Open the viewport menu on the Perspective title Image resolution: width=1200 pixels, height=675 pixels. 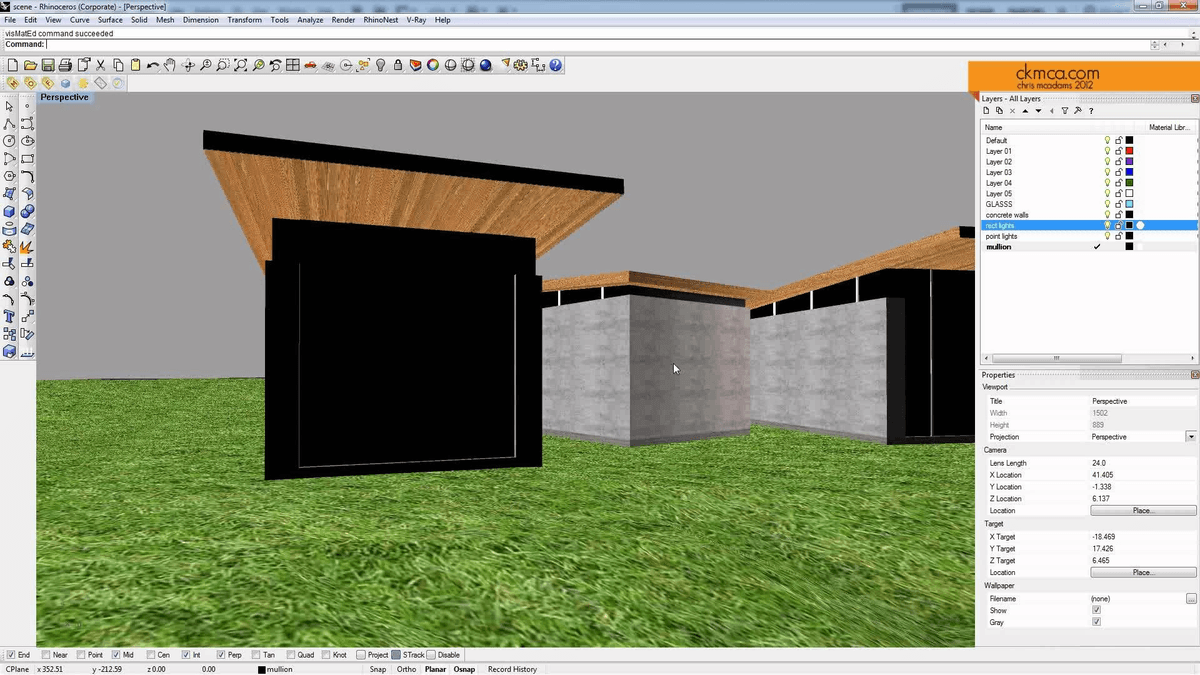pos(64,97)
